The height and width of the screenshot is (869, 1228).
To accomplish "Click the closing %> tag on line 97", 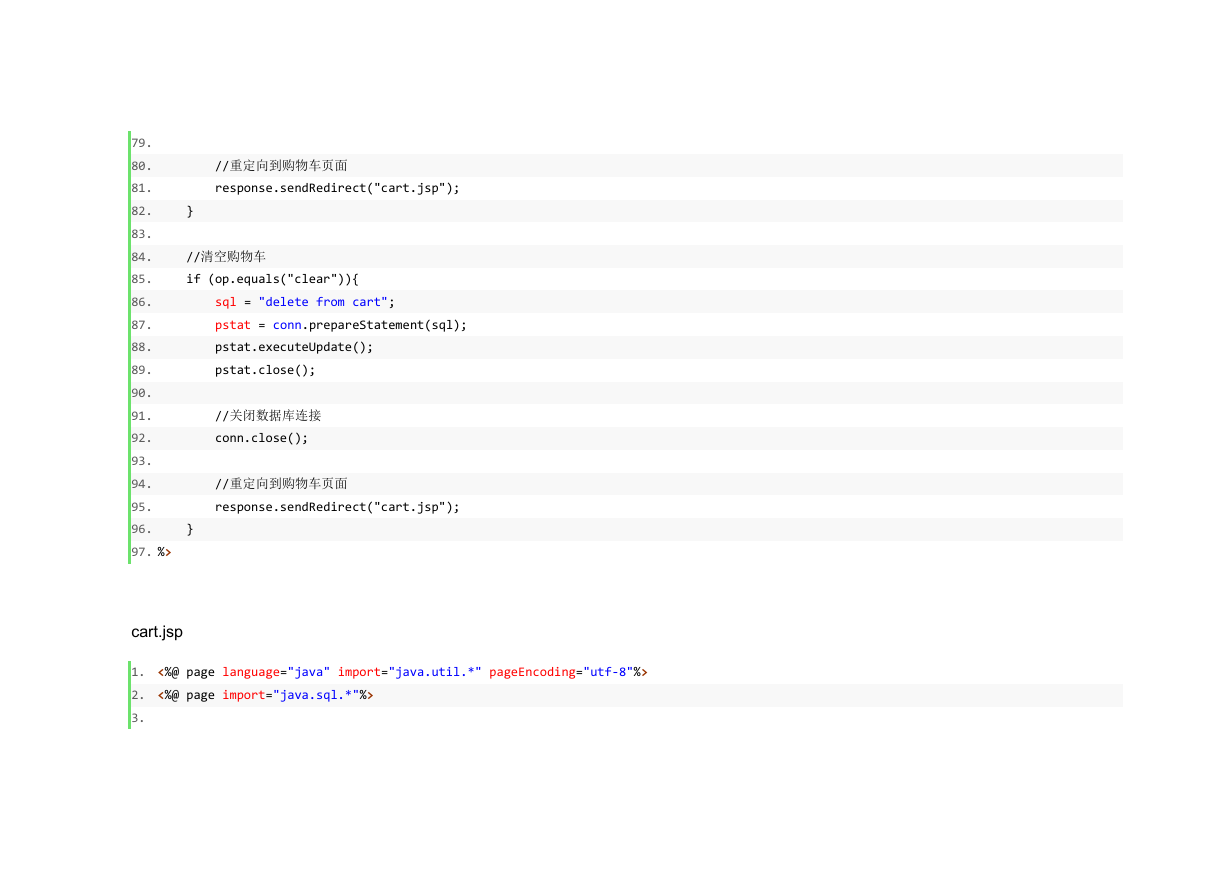I will point(164,552).
